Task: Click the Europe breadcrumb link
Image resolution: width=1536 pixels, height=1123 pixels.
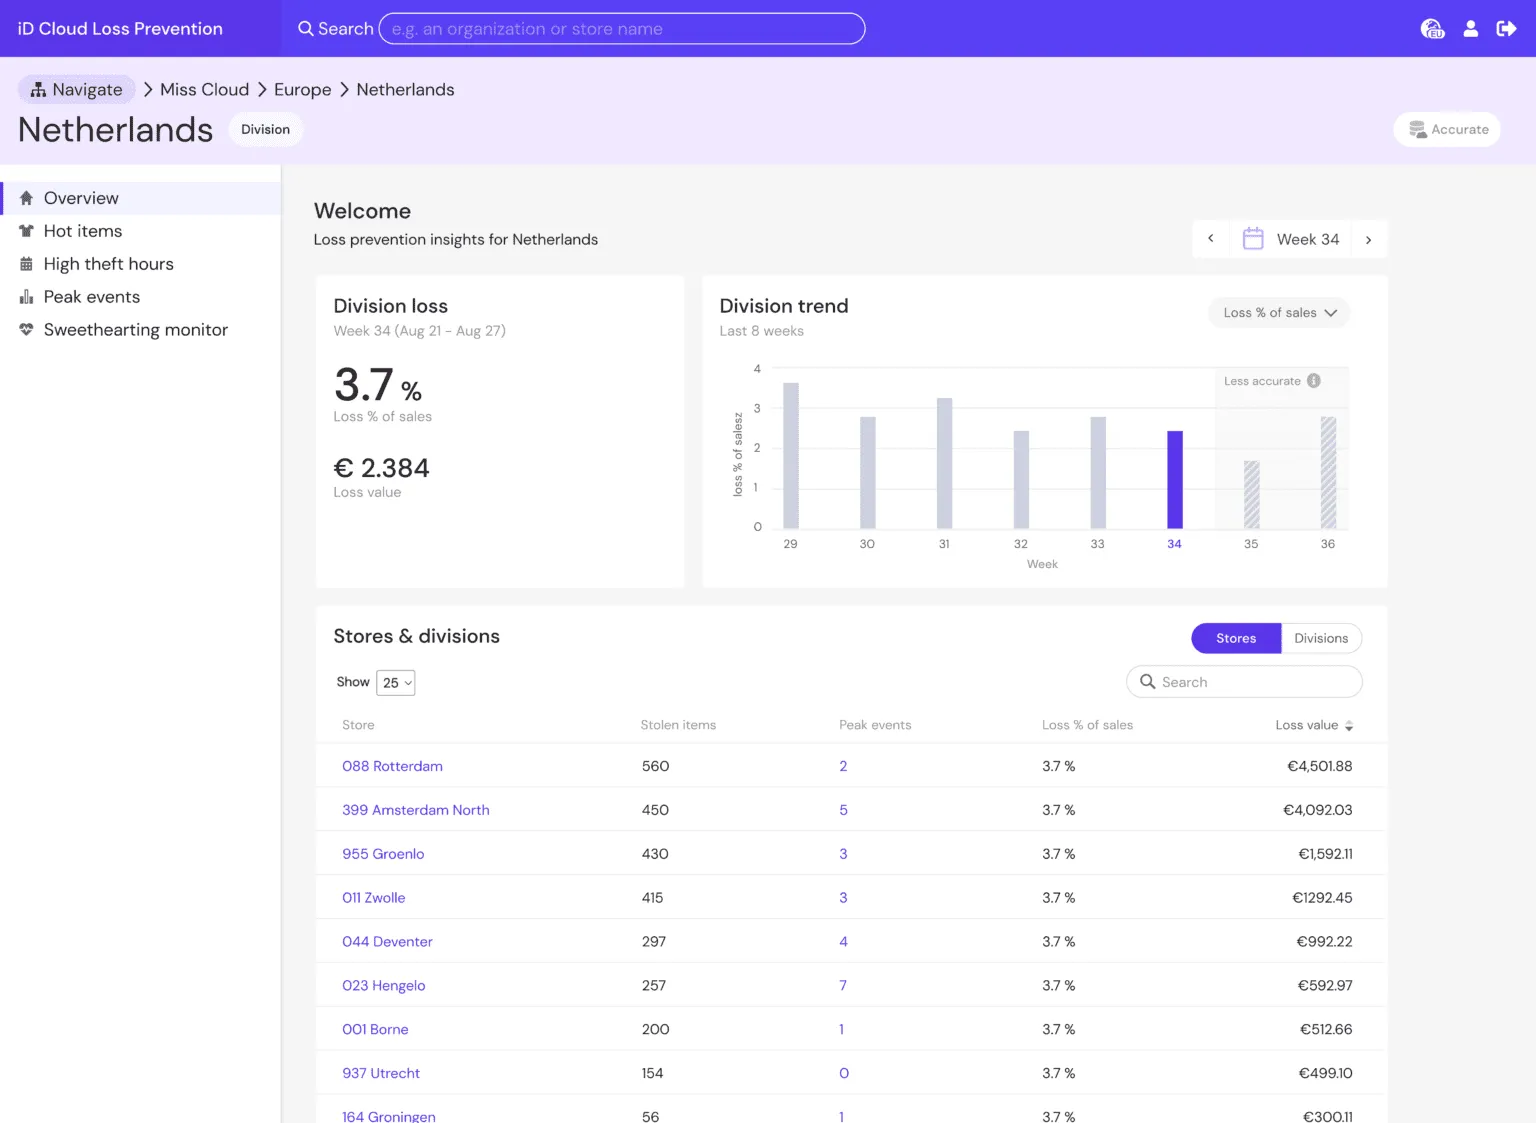Action: (302, 89)
